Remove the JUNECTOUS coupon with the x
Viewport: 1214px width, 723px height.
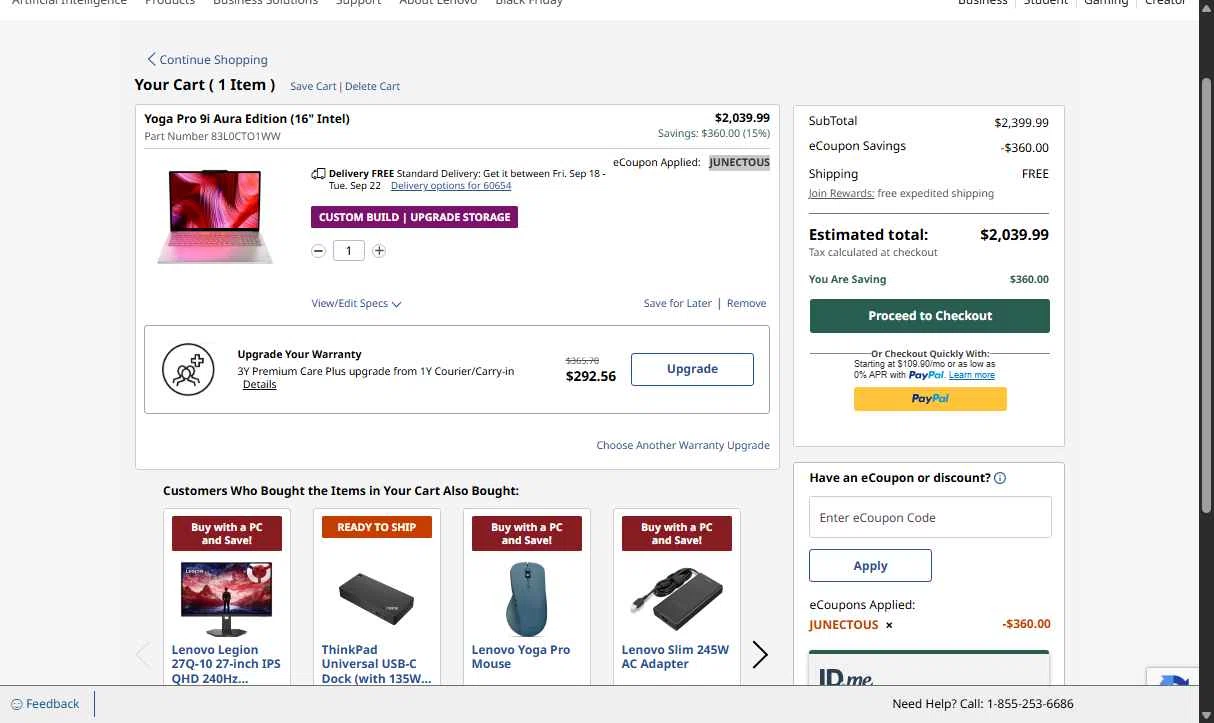click(889, 625)
